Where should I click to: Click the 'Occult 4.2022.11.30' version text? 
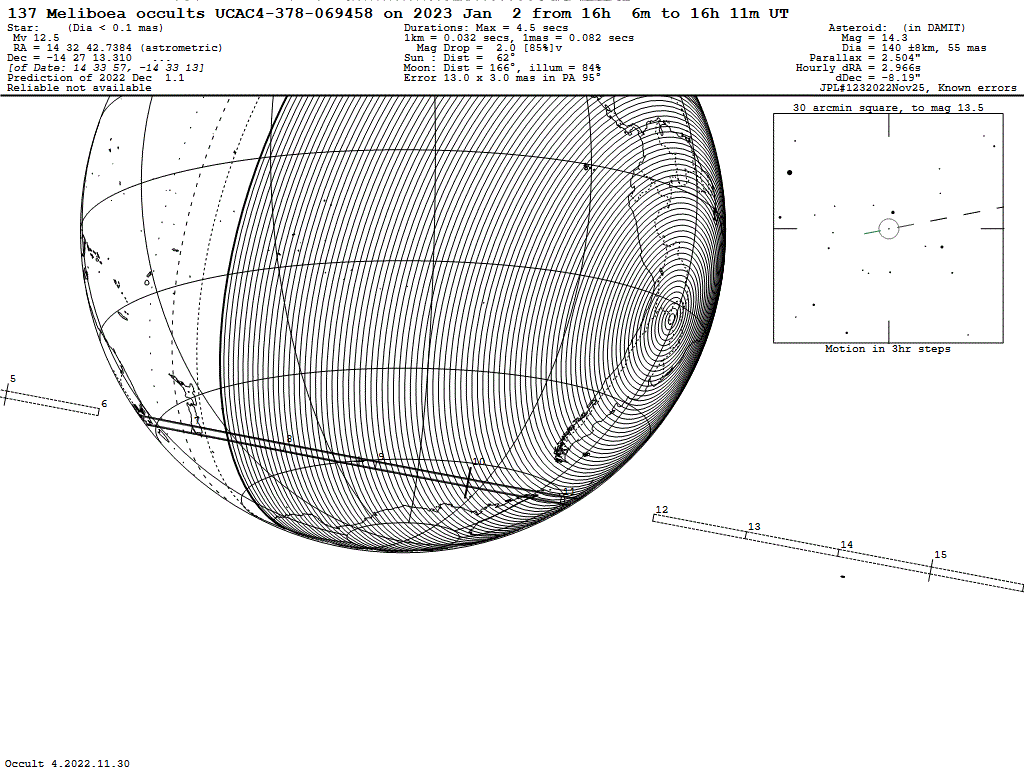pos(67,763)
